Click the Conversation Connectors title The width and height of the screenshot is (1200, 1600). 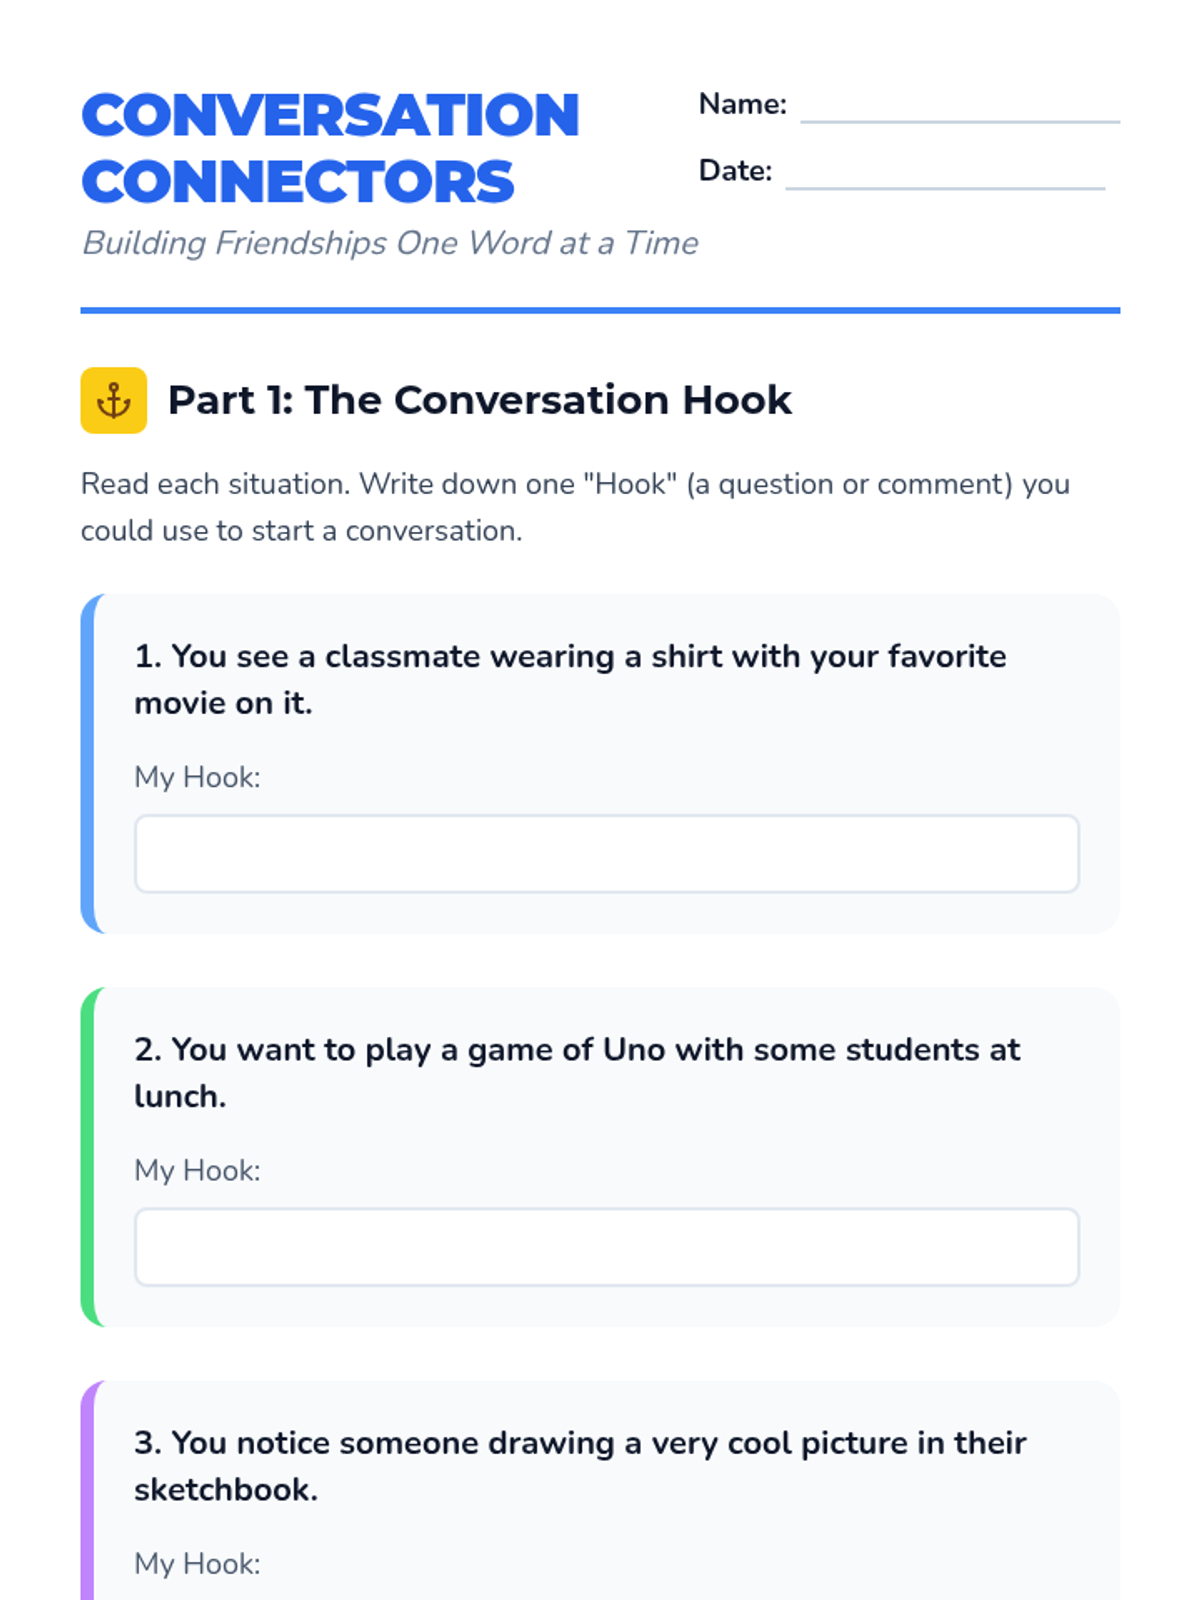point(330,148)
